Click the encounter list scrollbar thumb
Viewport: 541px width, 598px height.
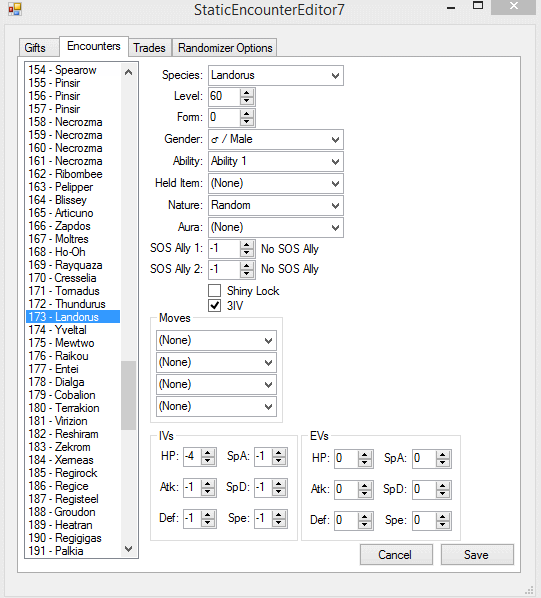[x=128, y=395]
